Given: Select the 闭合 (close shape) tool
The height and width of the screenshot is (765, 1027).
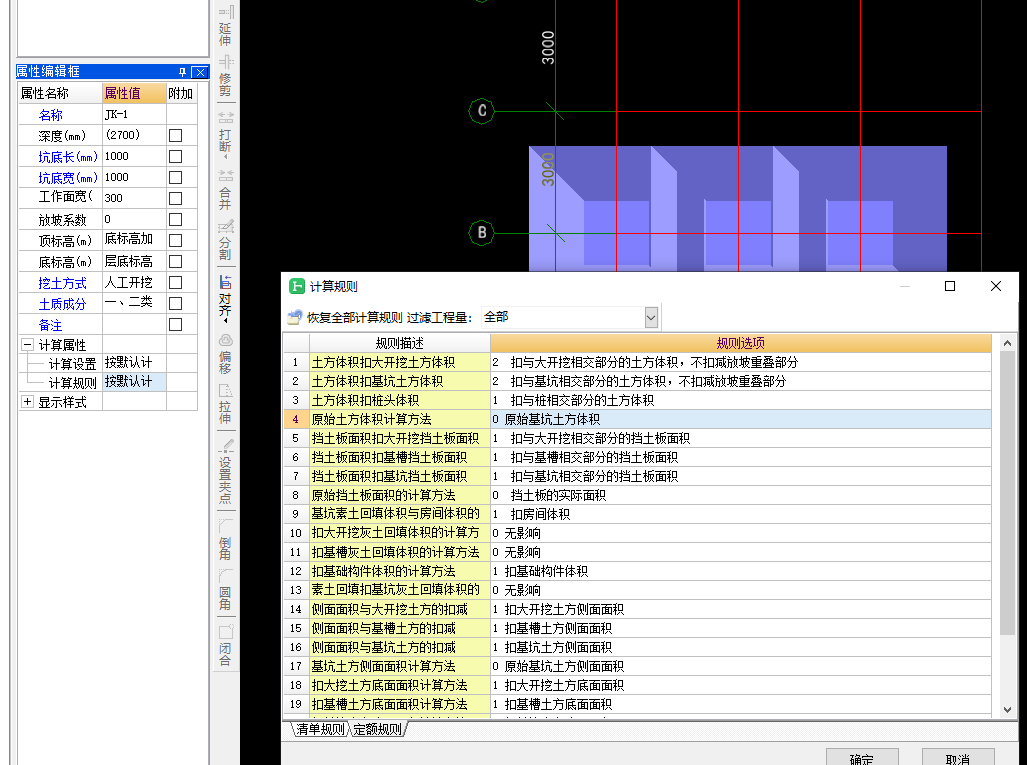Looking at the screenshot, I should [x=225, y=645].
